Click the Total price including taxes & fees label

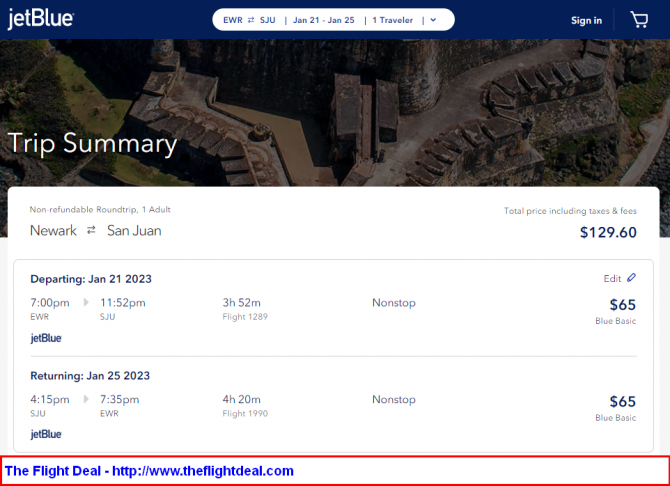click(570, 211)
